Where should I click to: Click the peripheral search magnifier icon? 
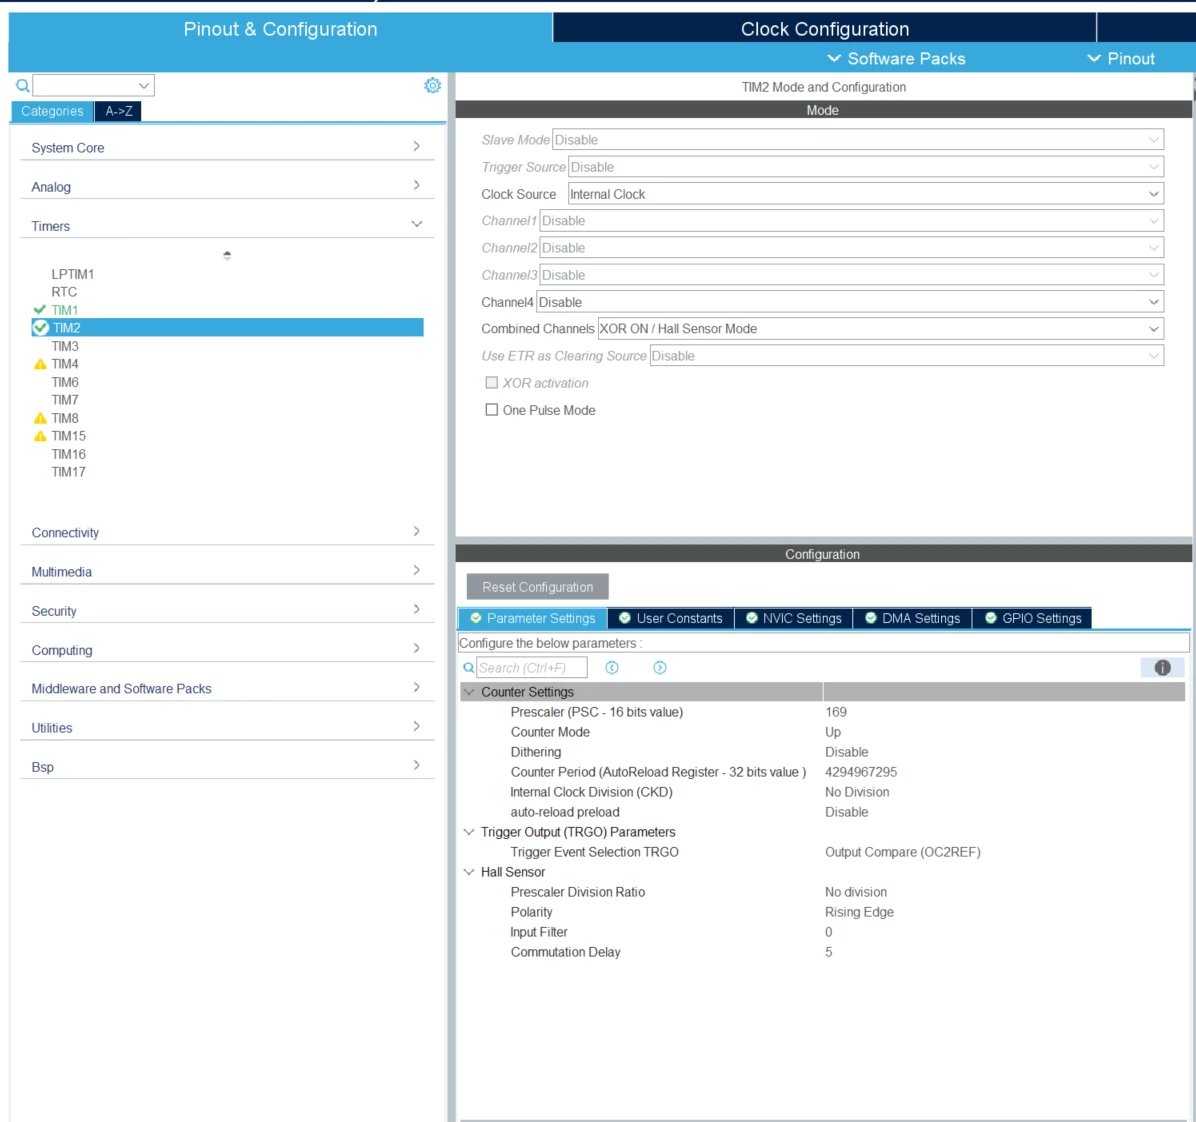(23, 85)
